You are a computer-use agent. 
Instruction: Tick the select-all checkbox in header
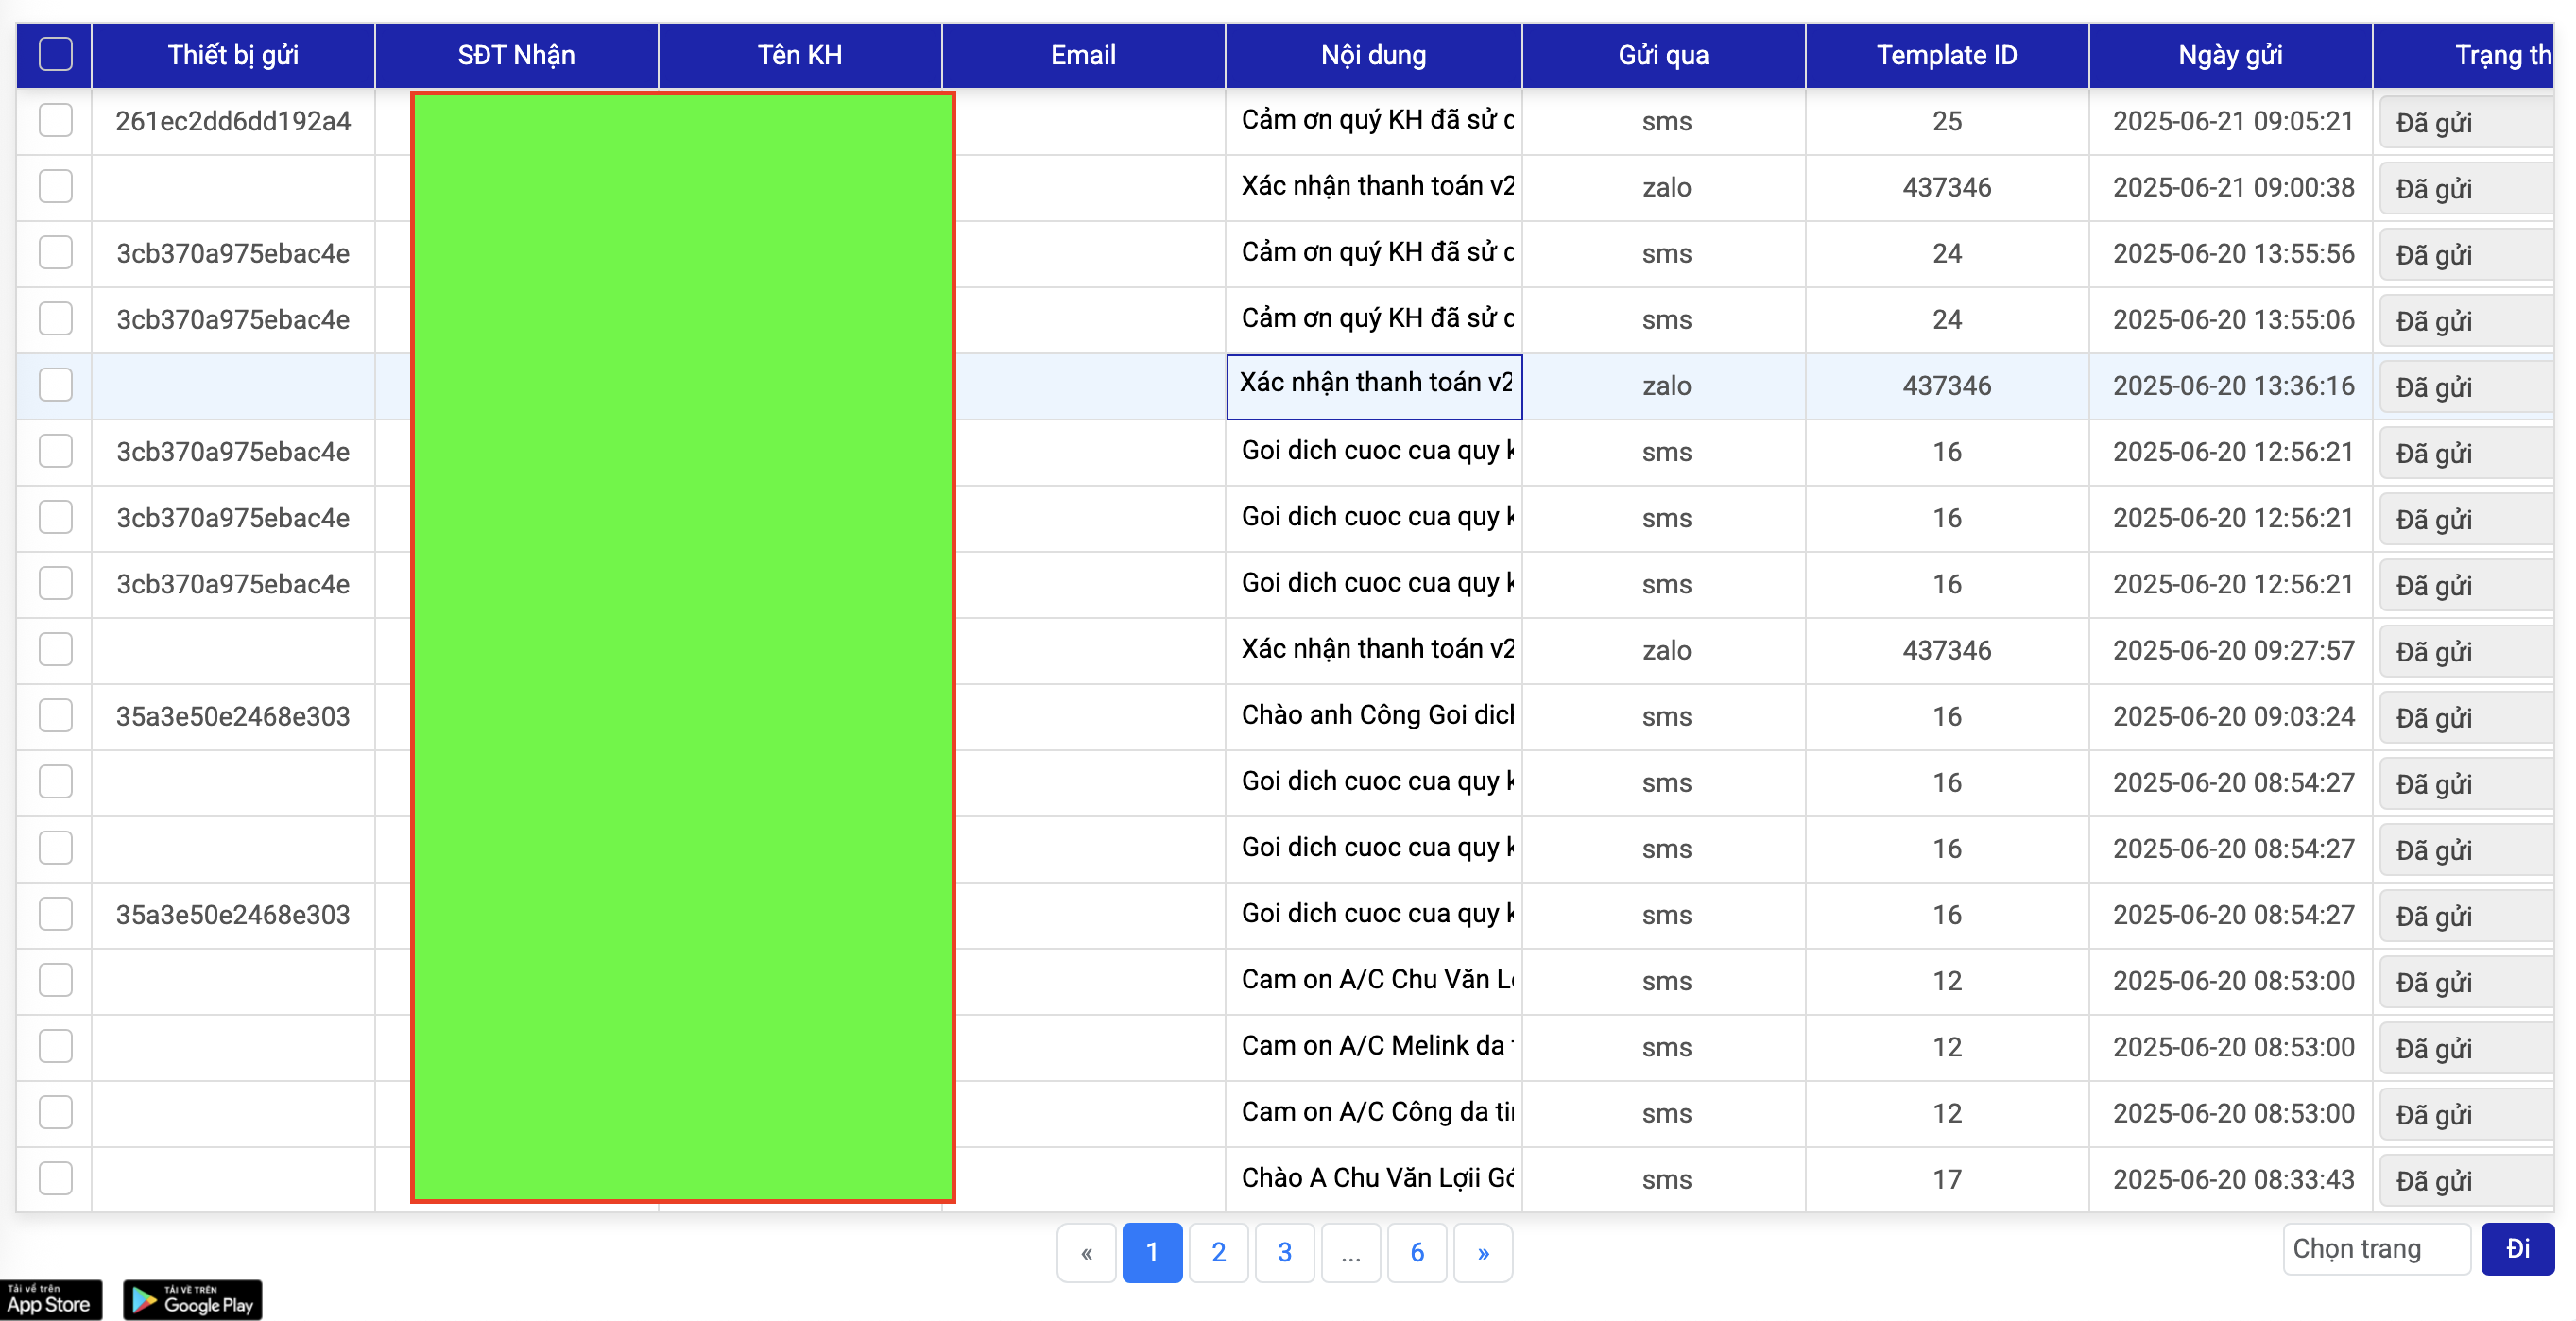pyautogui.click(x=55, y=54)
